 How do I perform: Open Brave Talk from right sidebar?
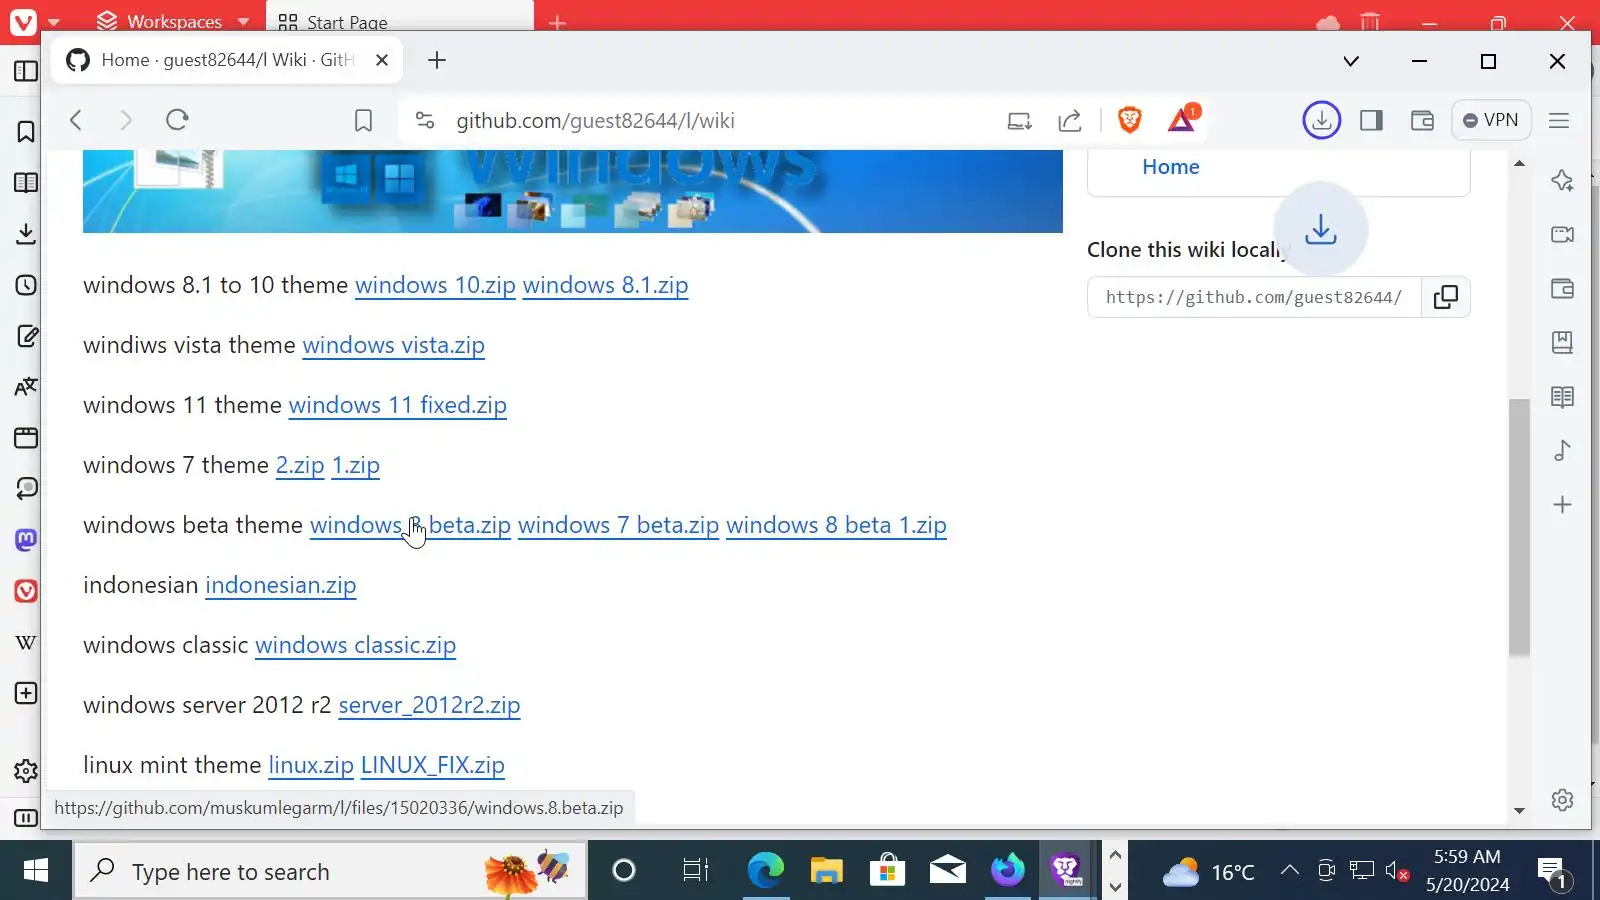tap(1562, 234)
